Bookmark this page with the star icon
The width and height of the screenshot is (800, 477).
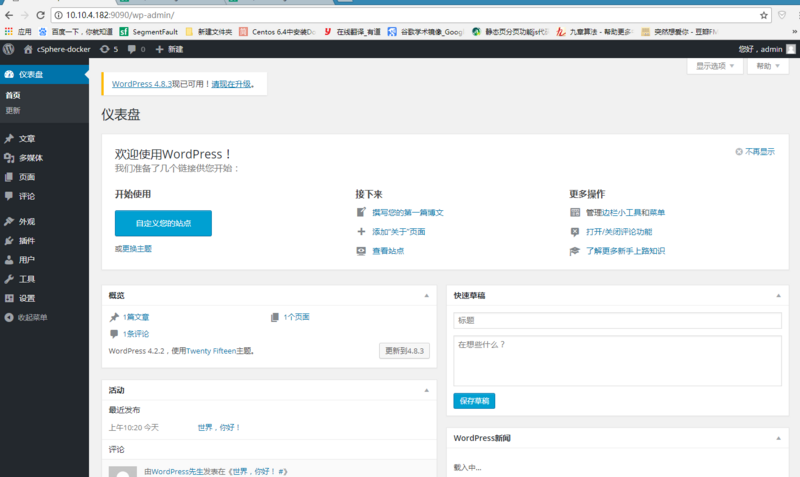click(764, 15)
